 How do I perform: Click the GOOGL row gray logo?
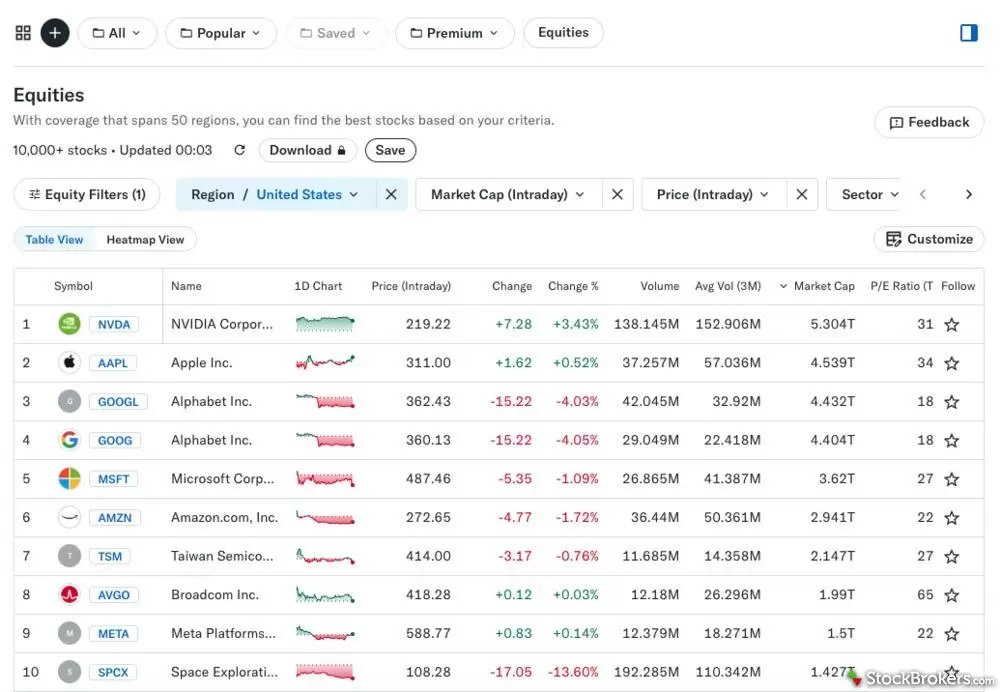tap(70, 401)
